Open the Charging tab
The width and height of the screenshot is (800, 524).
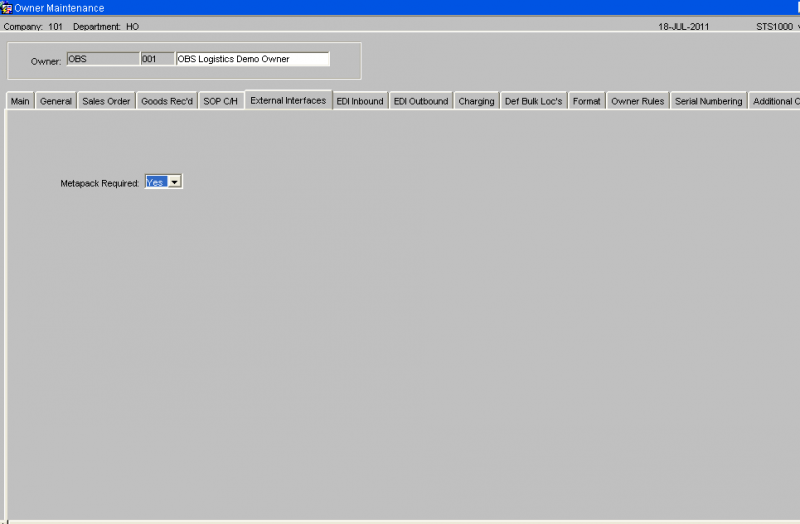pos(476,101)
